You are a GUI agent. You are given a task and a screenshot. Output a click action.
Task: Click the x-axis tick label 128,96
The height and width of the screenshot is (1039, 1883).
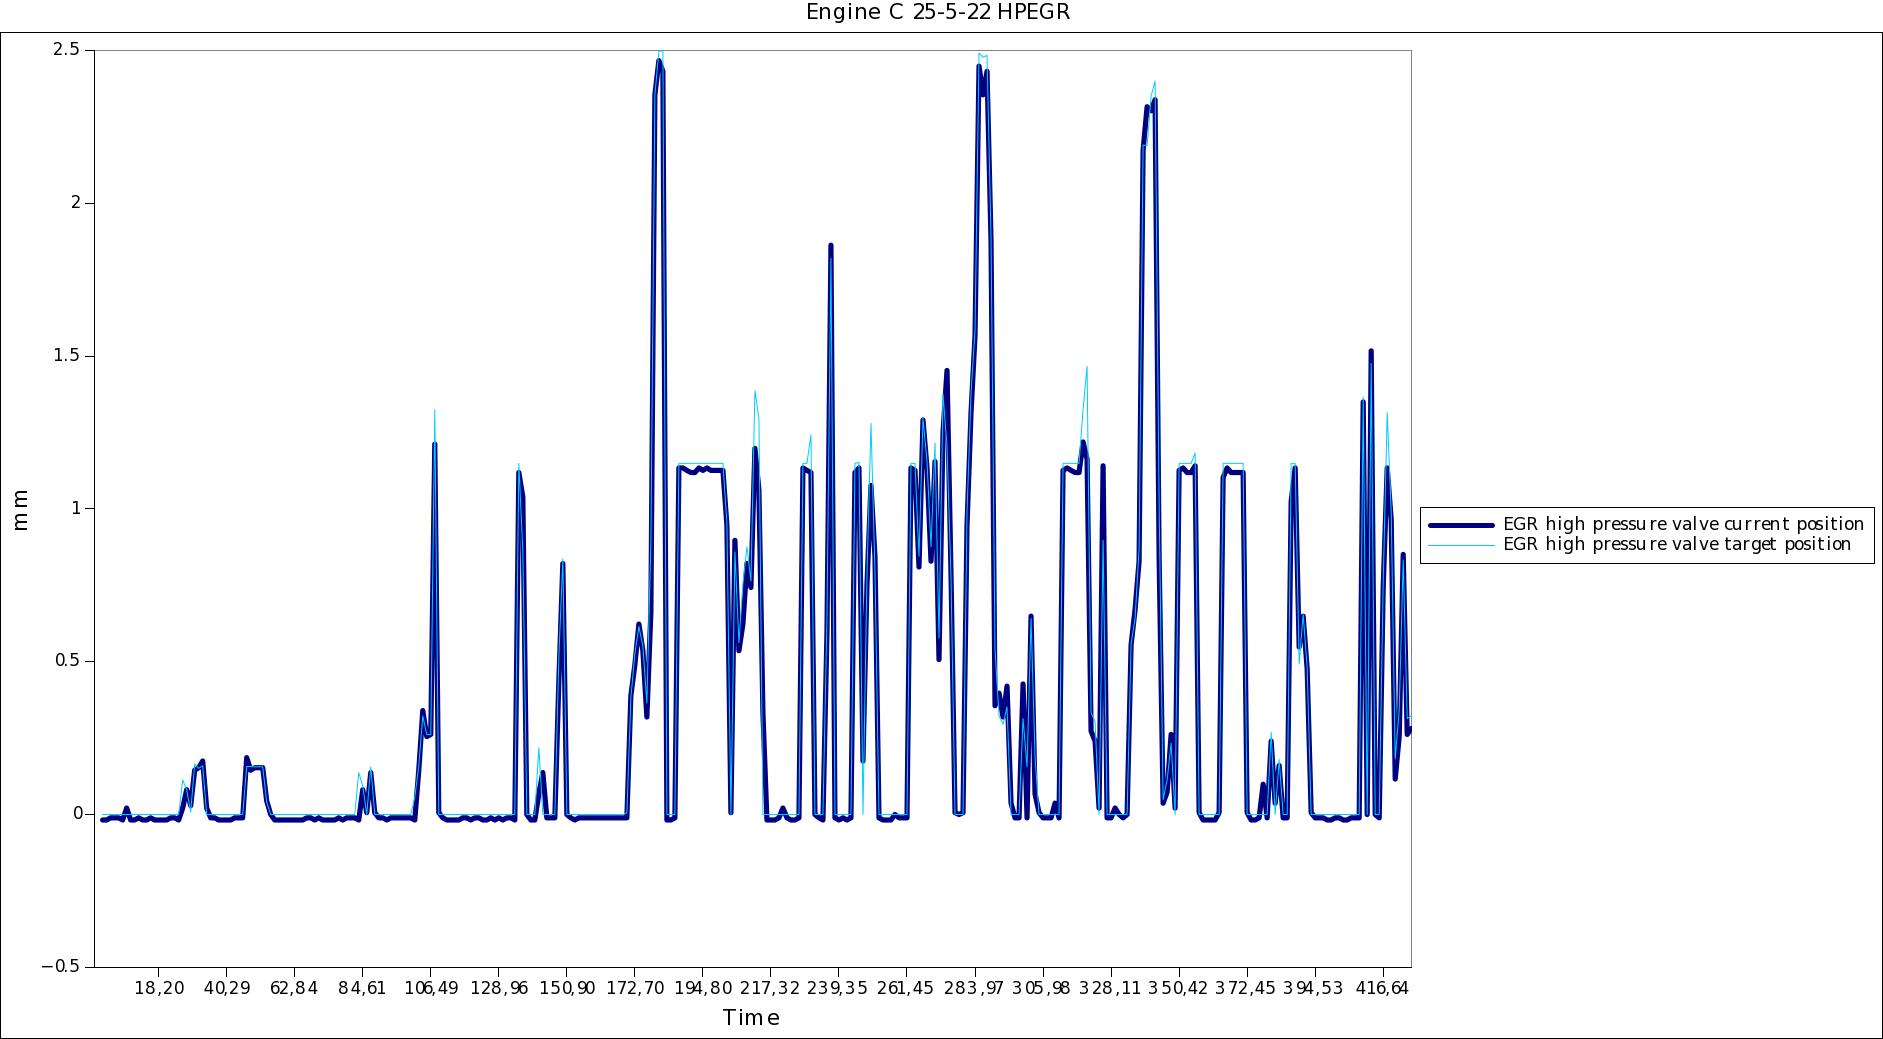[x=499, y=988]
